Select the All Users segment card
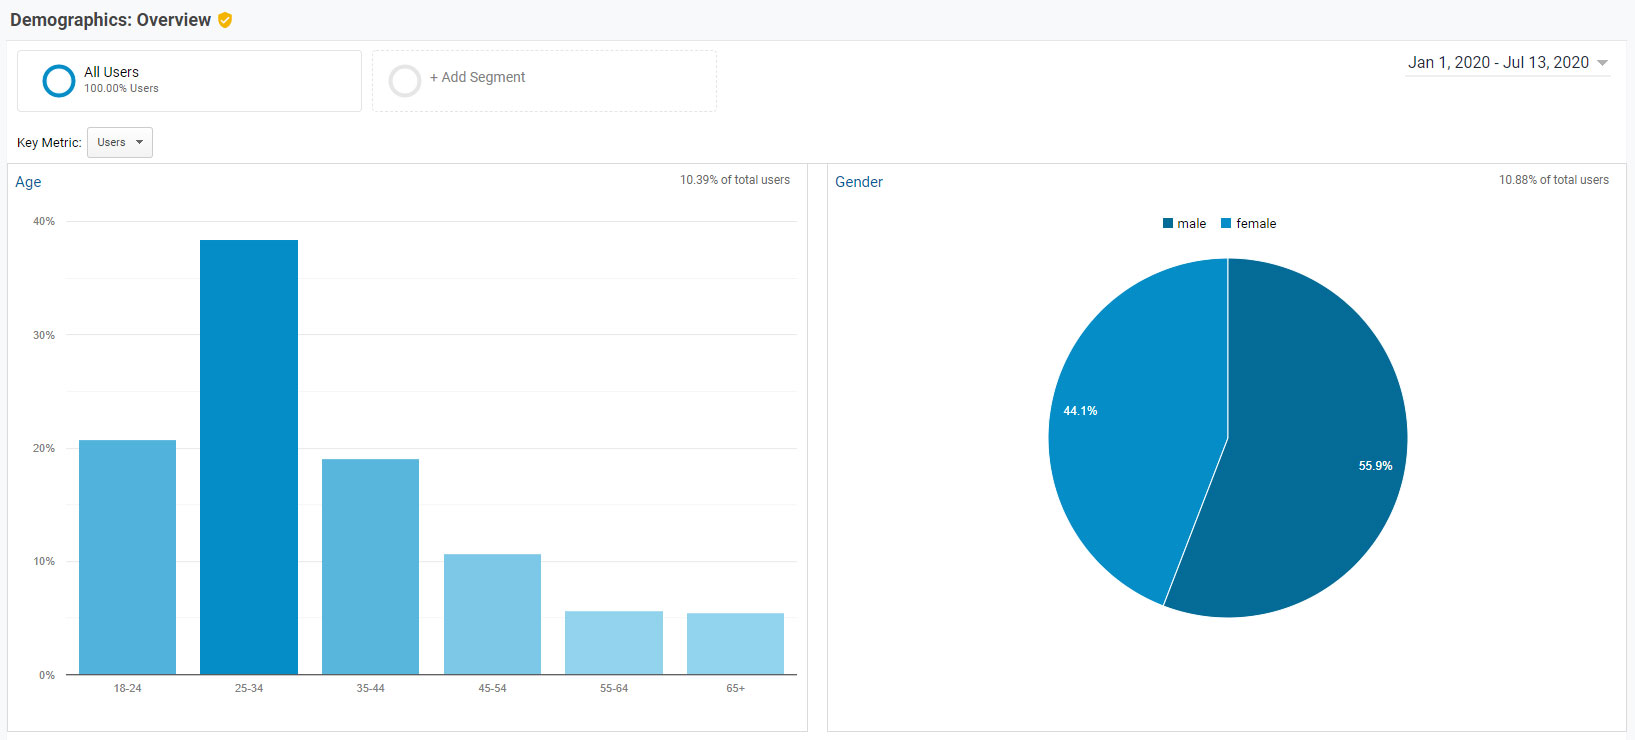This screenshot has width=1635, height=740. [x=189, y=81]
